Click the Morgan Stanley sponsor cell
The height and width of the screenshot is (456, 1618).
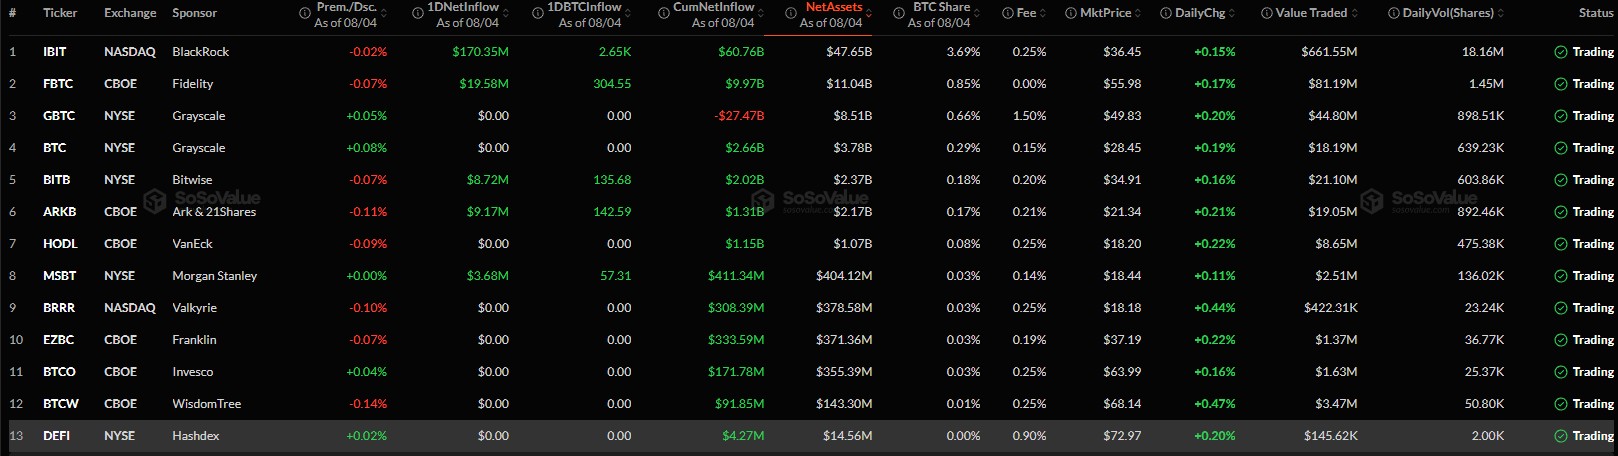pos(214,276)
